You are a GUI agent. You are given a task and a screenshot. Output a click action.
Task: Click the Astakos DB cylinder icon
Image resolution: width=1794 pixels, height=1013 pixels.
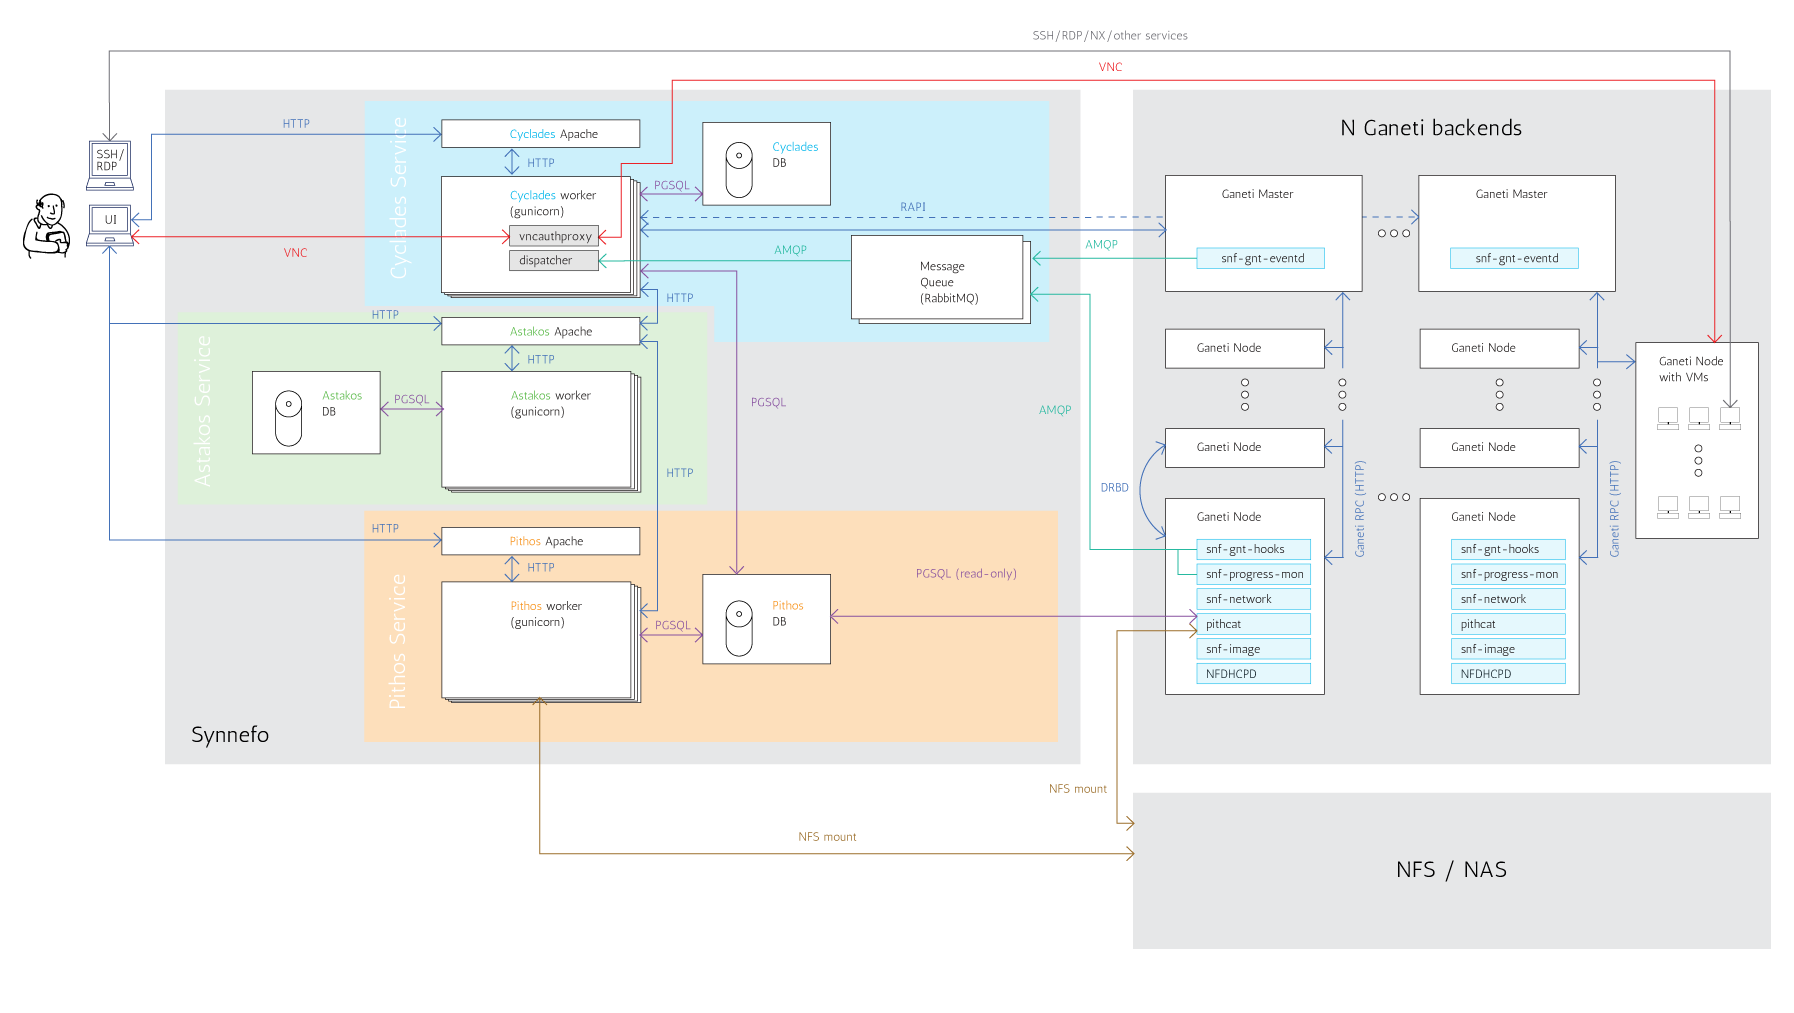click(288, 418)
